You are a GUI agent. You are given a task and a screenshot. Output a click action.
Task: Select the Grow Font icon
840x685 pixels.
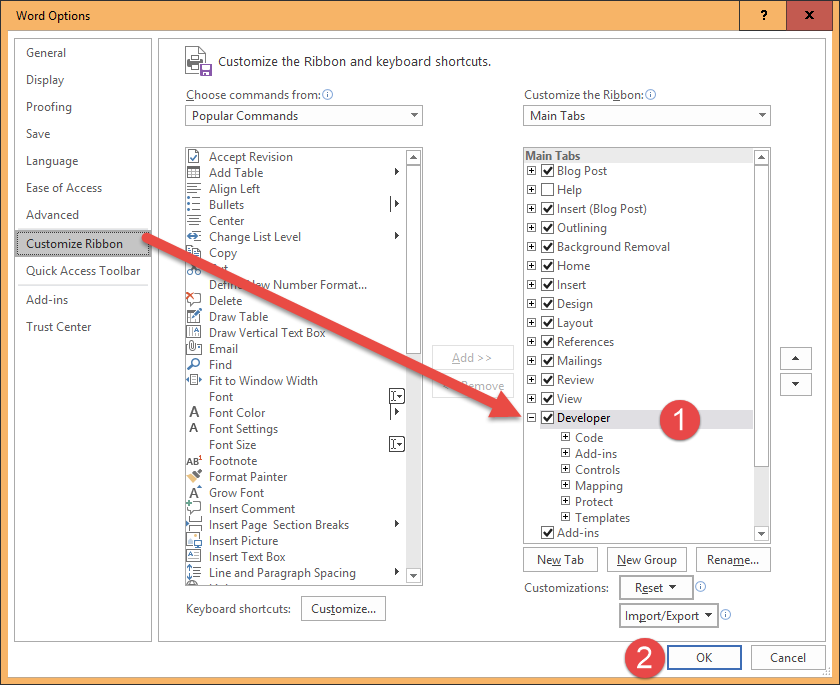[194, 492]
